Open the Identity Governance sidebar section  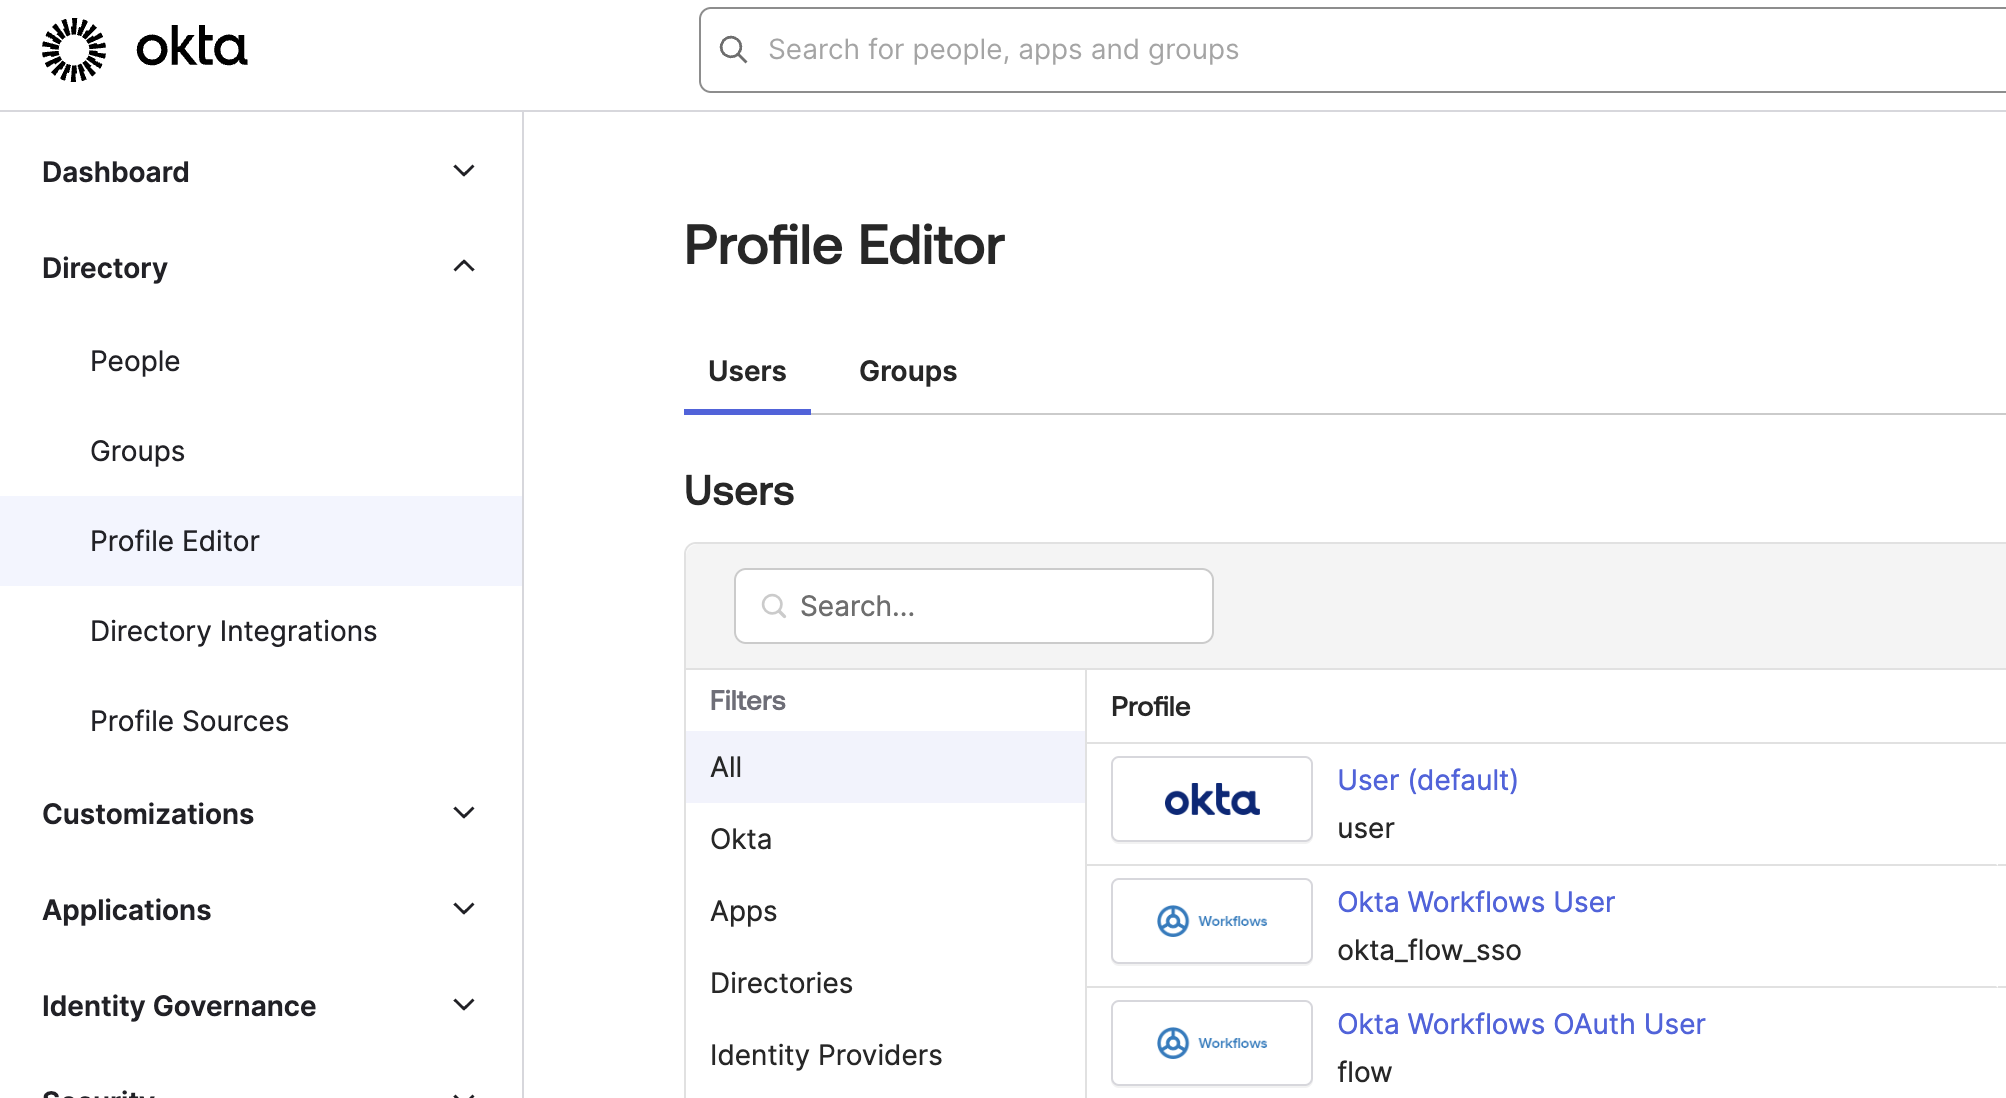[260, 1006]
